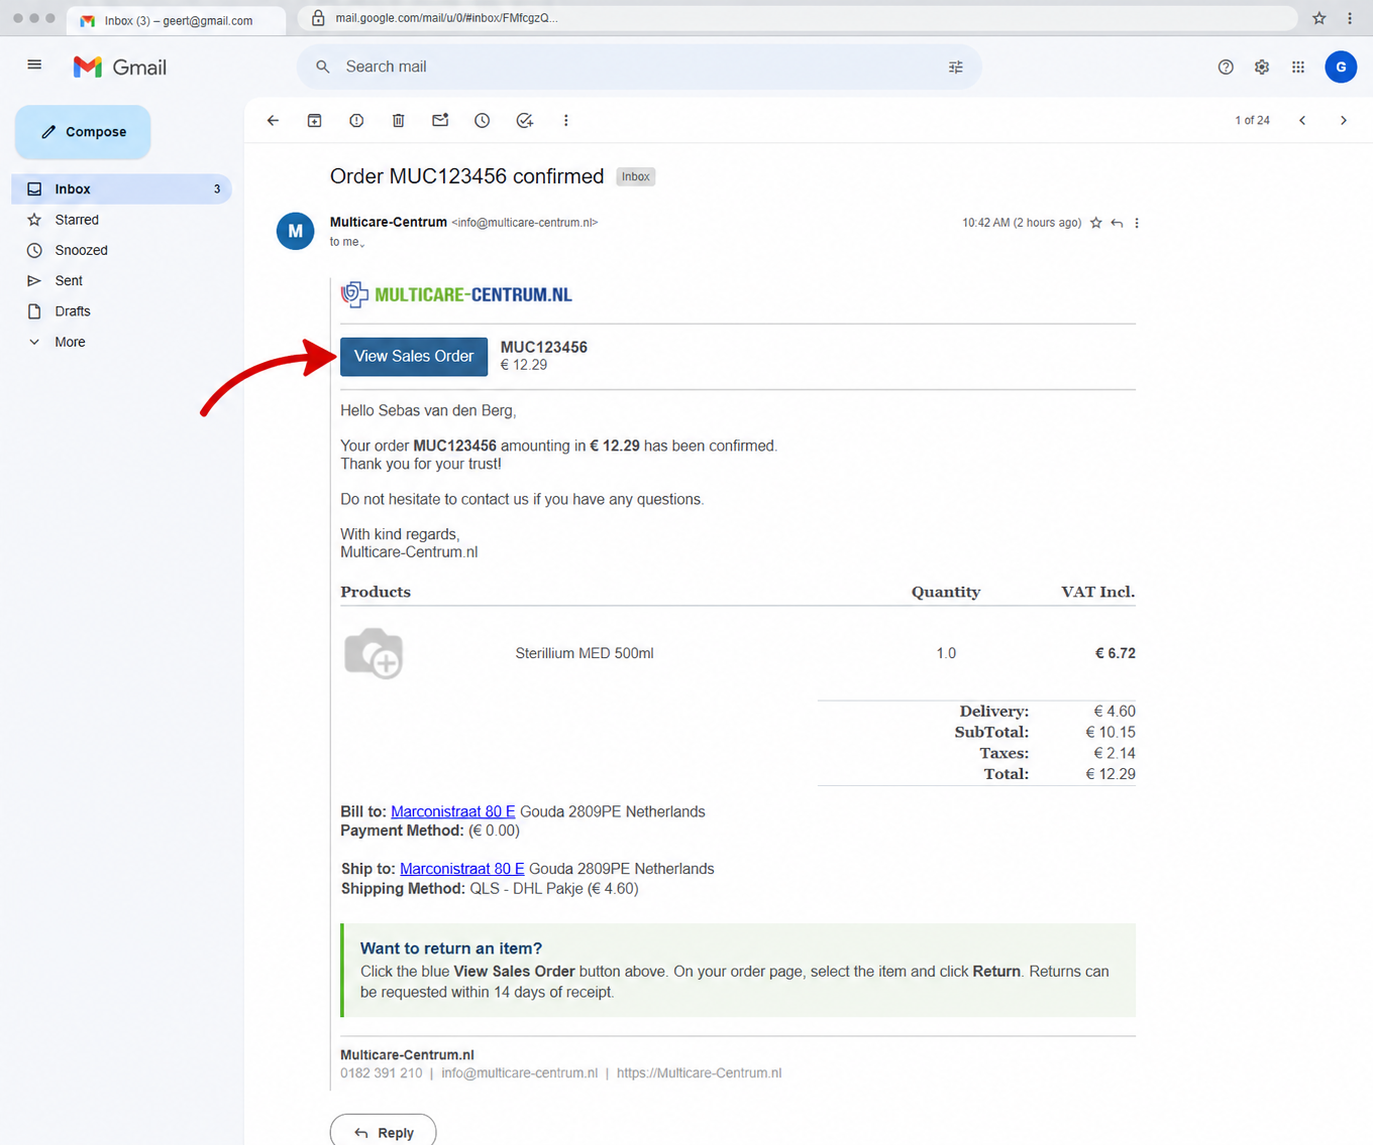
Task: Go to the older email arrow
Action: tap(1343, 120)
